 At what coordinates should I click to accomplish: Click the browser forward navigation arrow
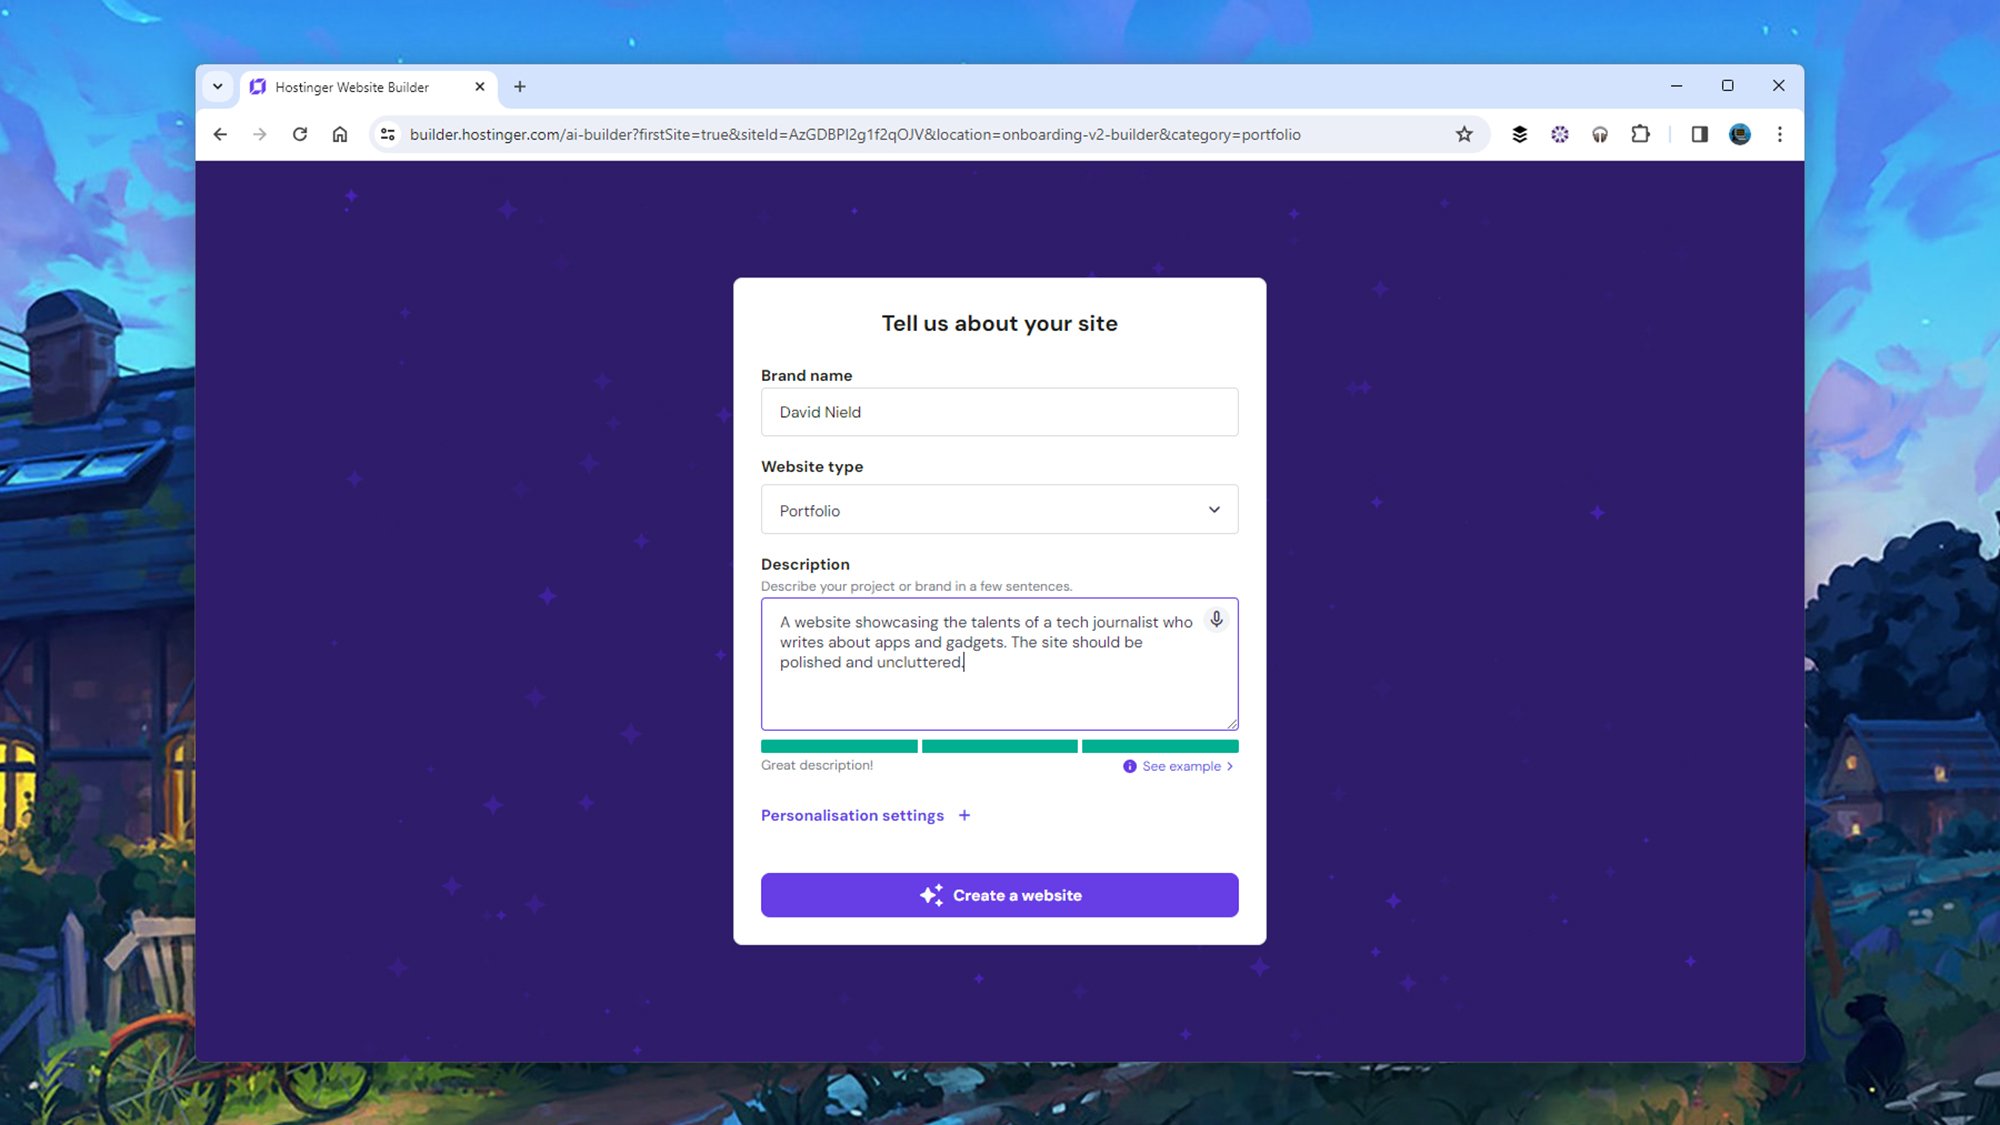[x=260, y=133]
